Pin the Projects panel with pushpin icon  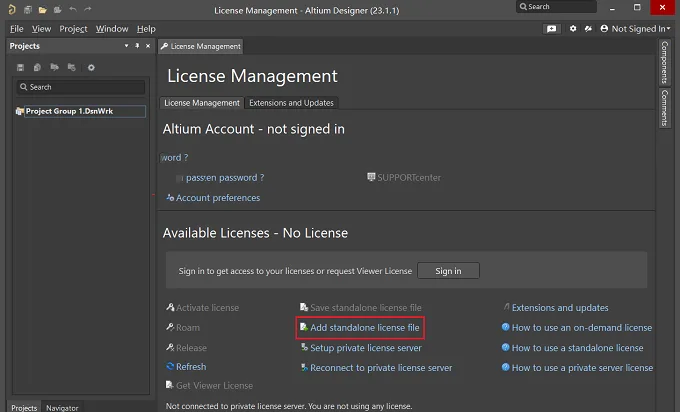coord(137,46)
